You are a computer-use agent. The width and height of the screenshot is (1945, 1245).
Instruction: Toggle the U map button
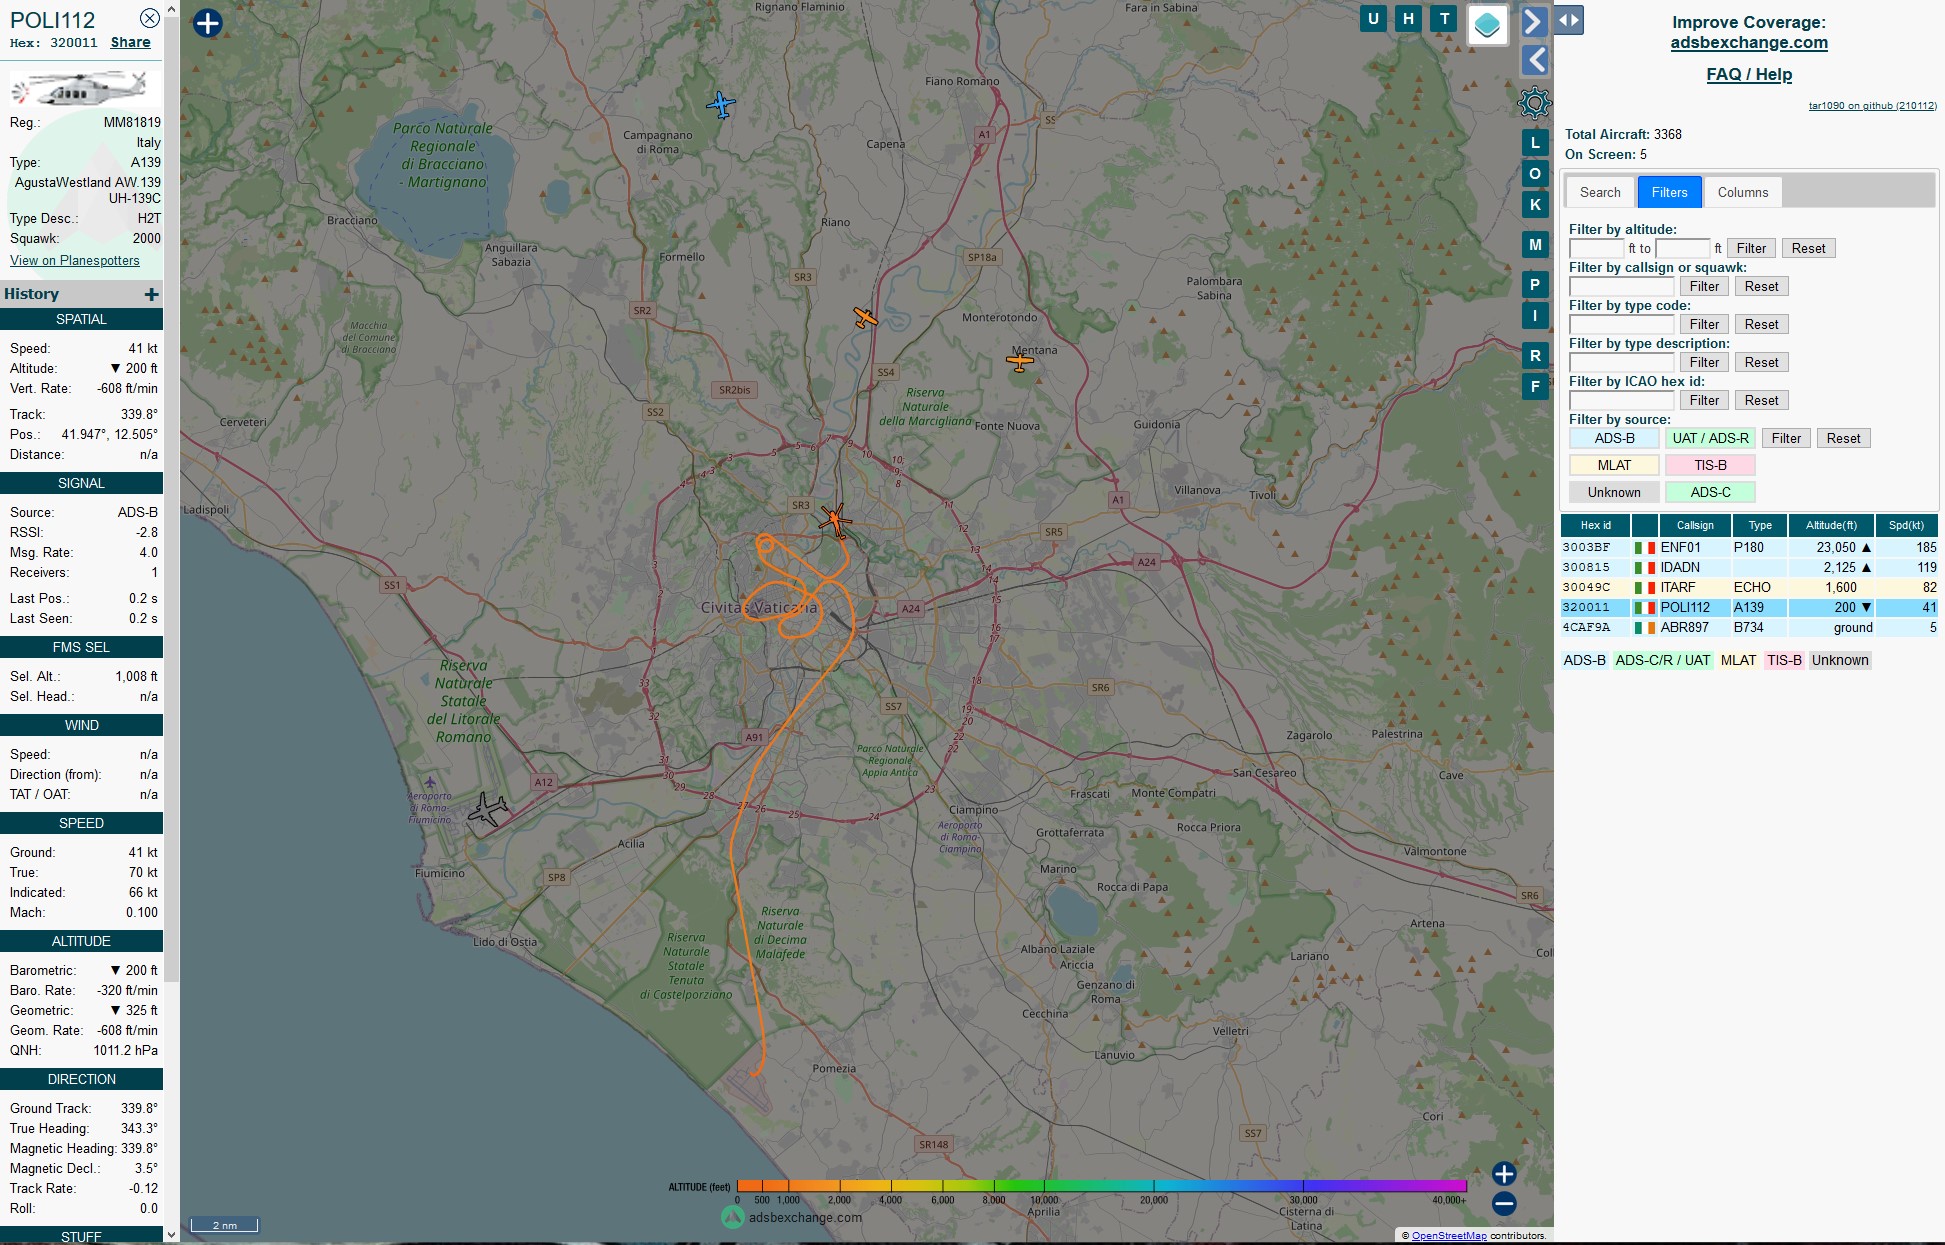[1373, 19]
